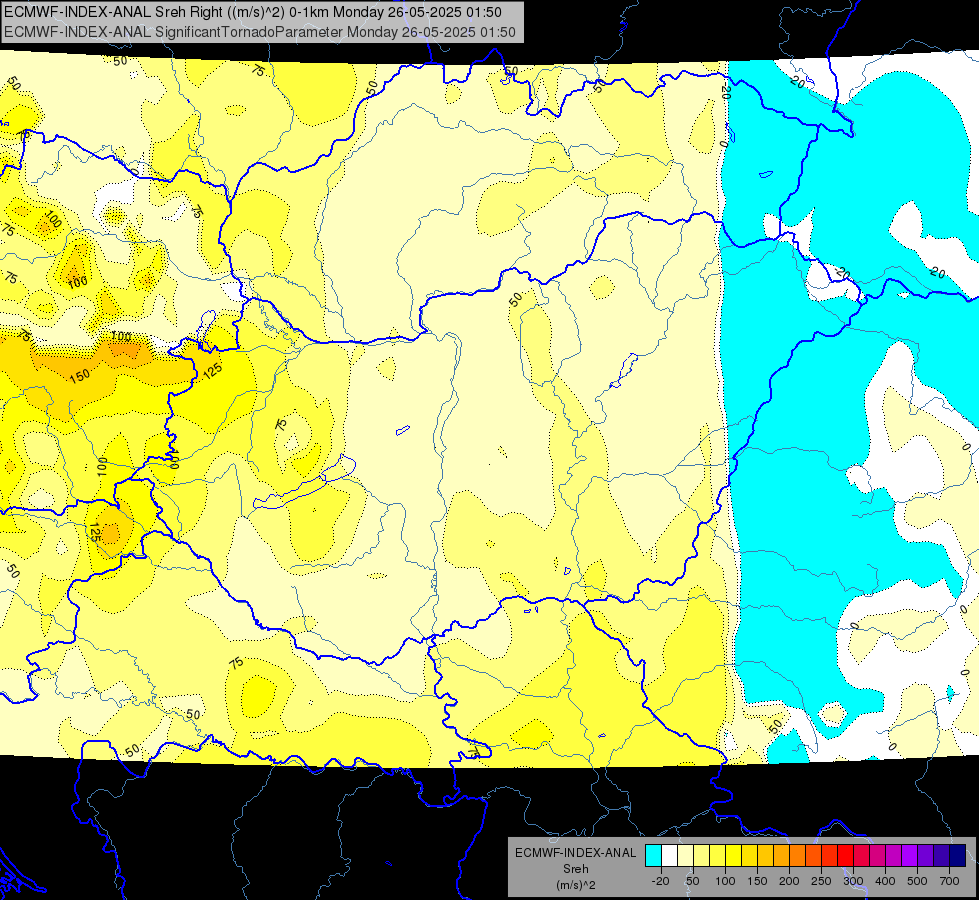Click the SignificantTornadoParameter title line

pyautogui.click(x=260, y=32)
